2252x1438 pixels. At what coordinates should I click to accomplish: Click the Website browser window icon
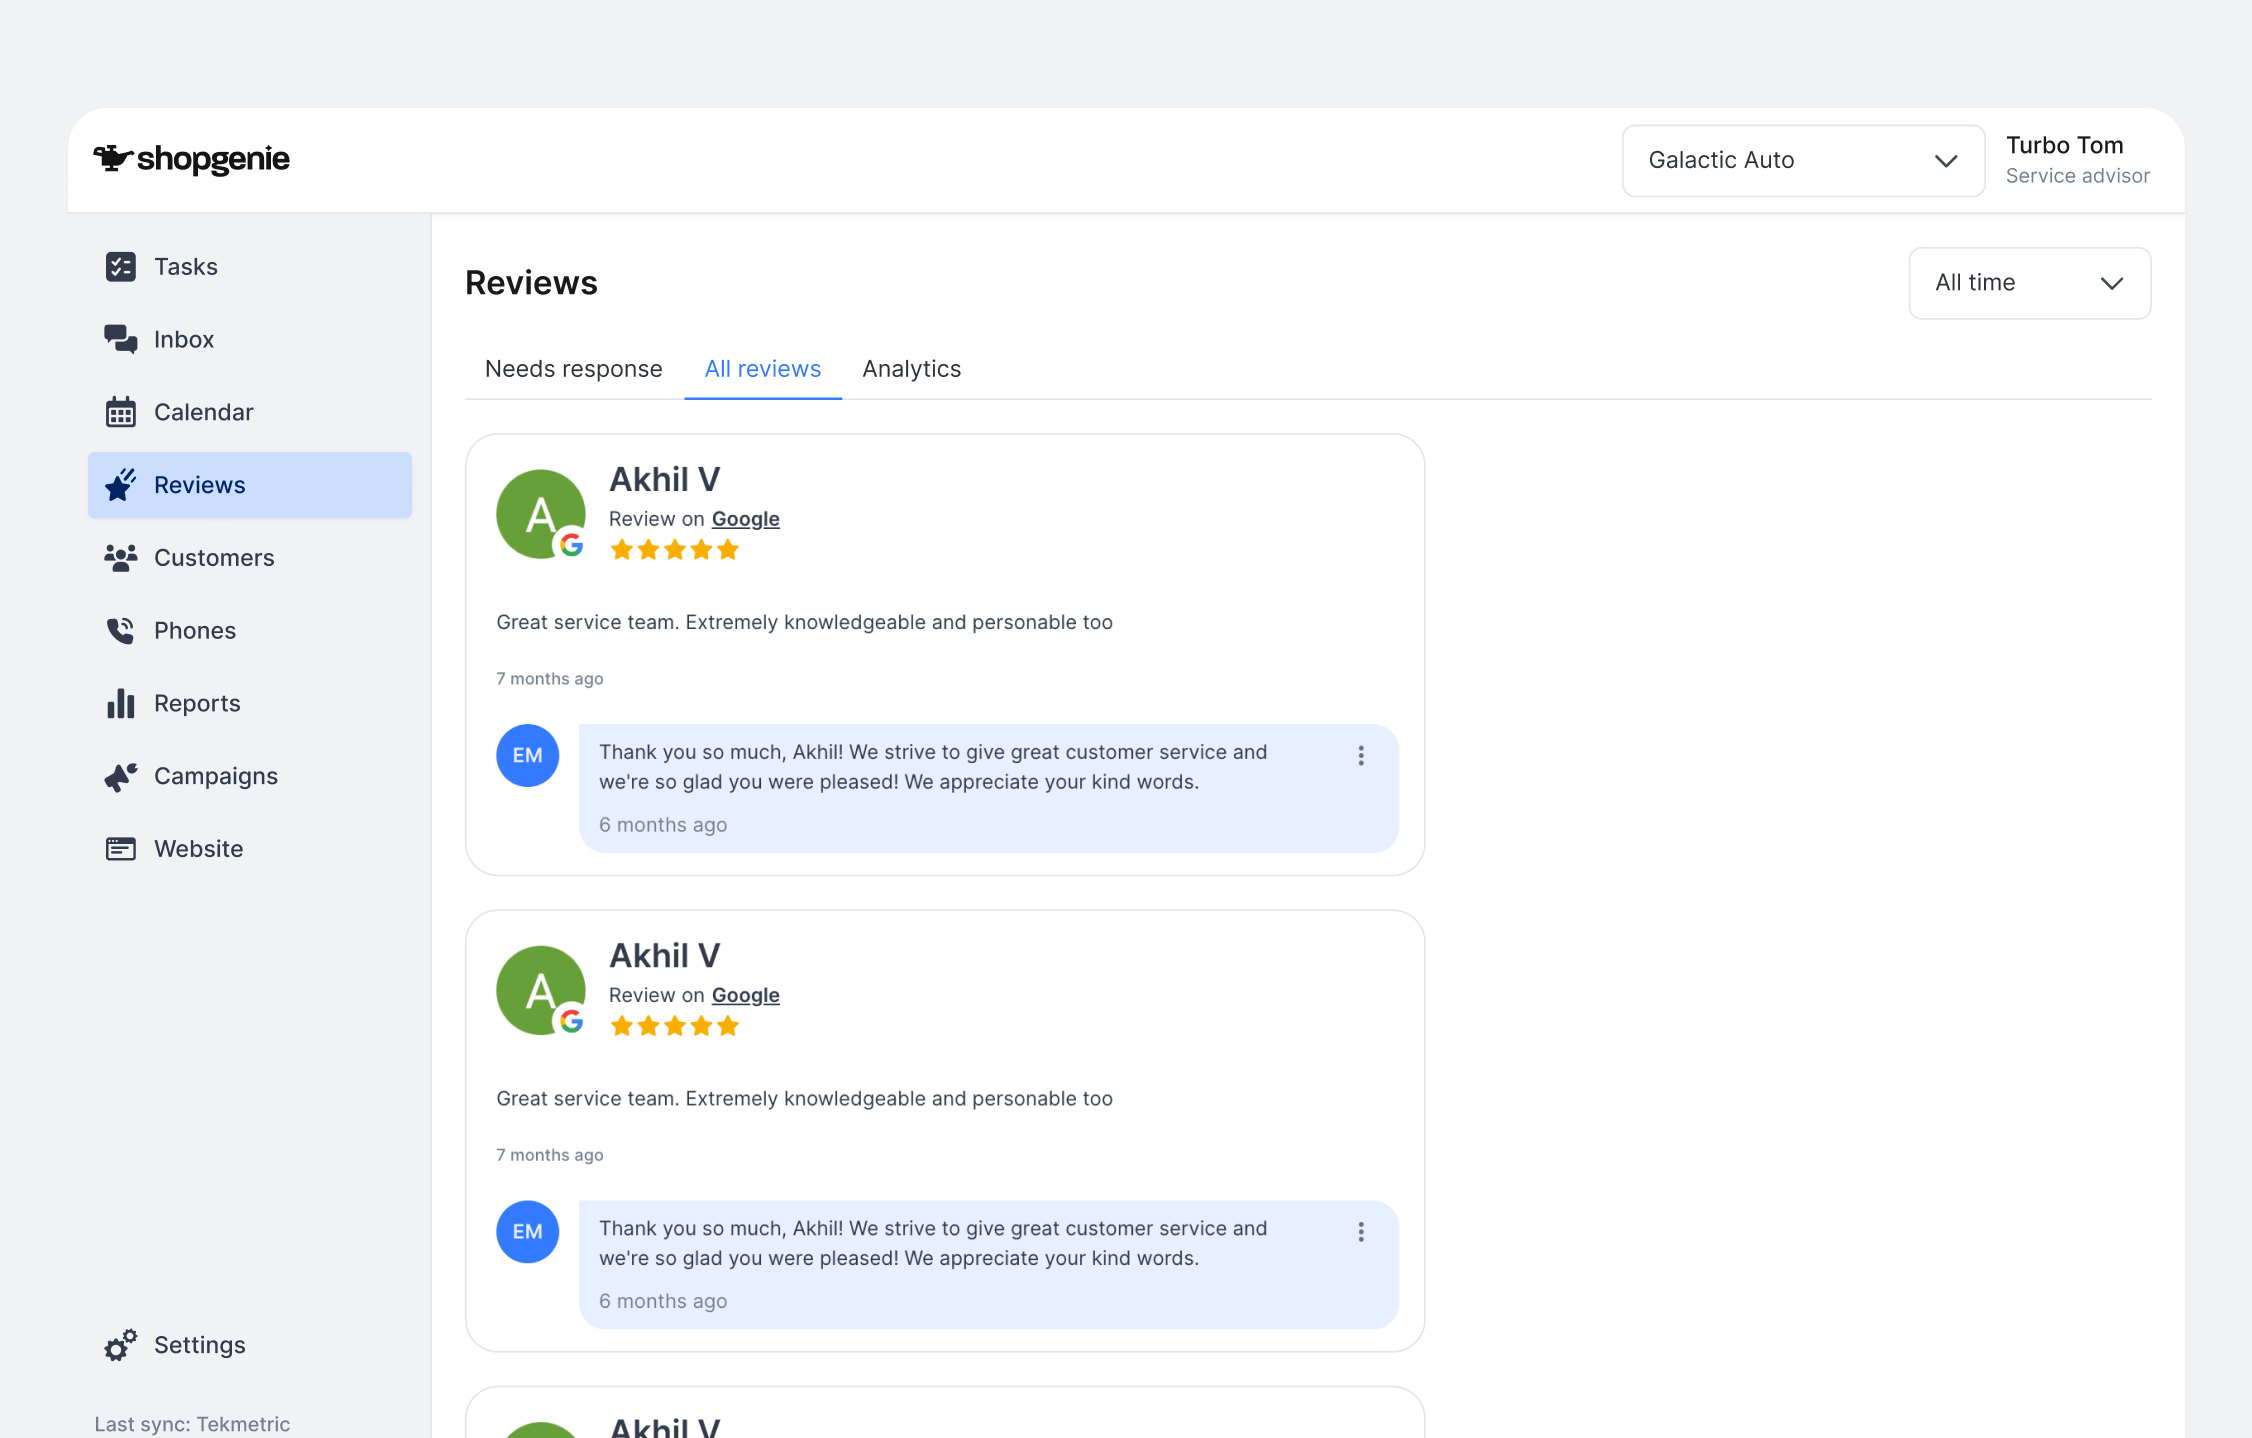pos(120,849)
